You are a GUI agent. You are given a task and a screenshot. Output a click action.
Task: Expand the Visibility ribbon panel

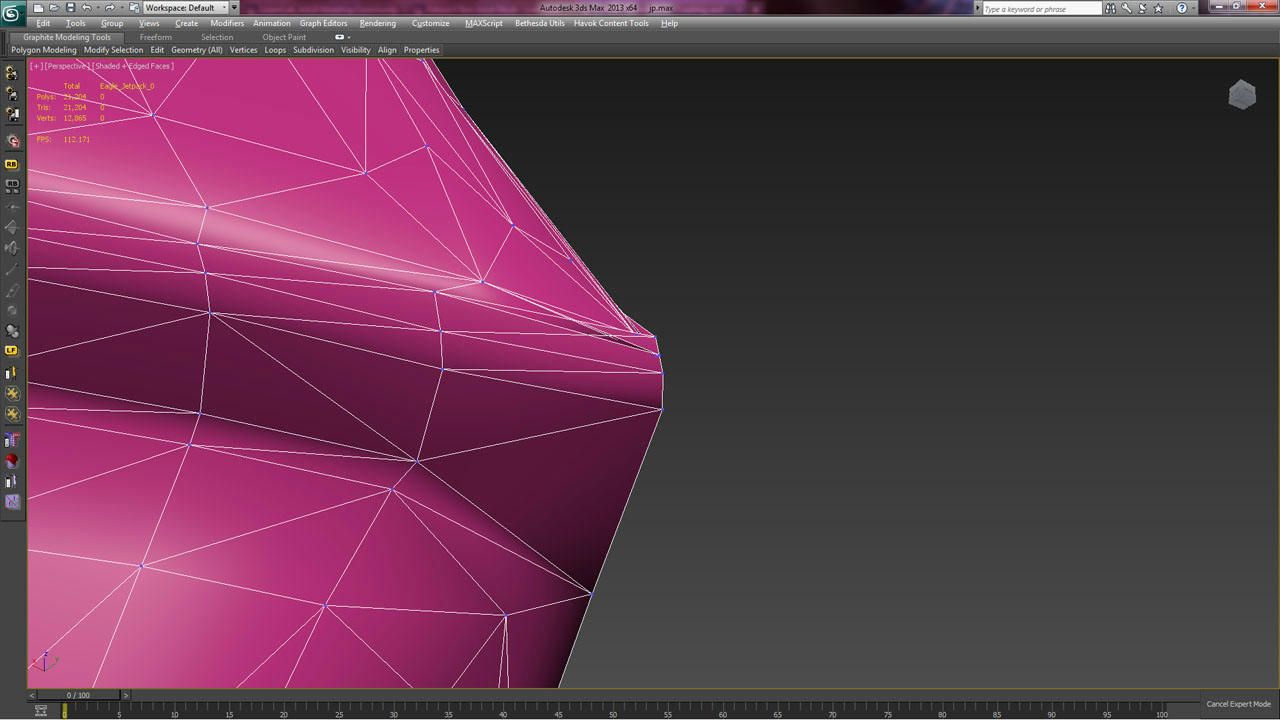tap(355, 50)
